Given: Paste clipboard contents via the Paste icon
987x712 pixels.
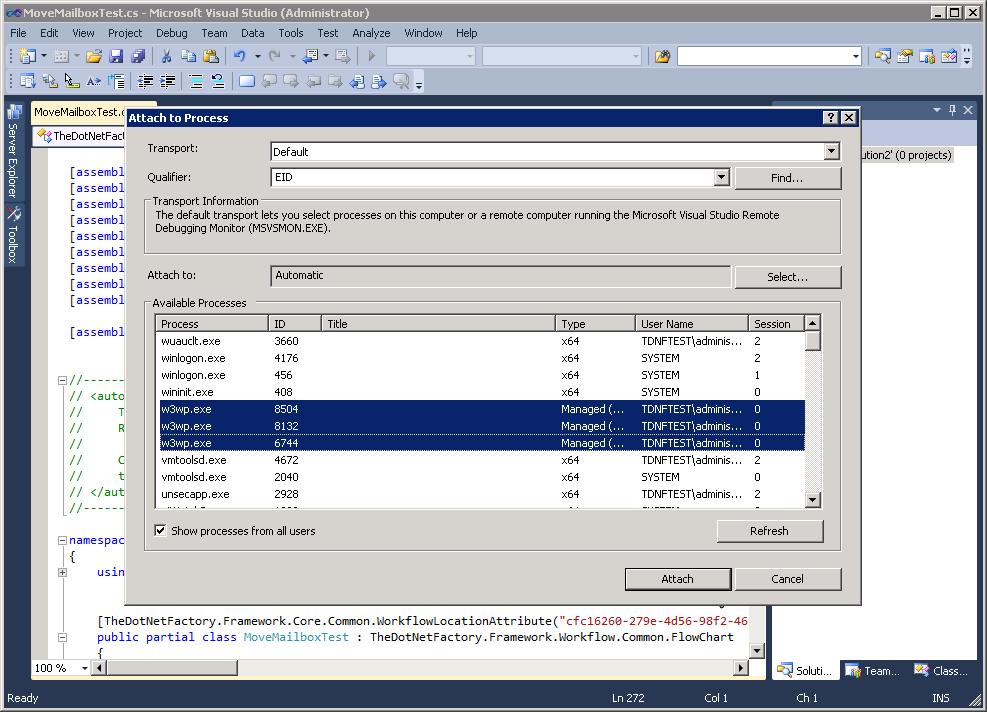Looking at the screenshot, I should click(212, 56).
